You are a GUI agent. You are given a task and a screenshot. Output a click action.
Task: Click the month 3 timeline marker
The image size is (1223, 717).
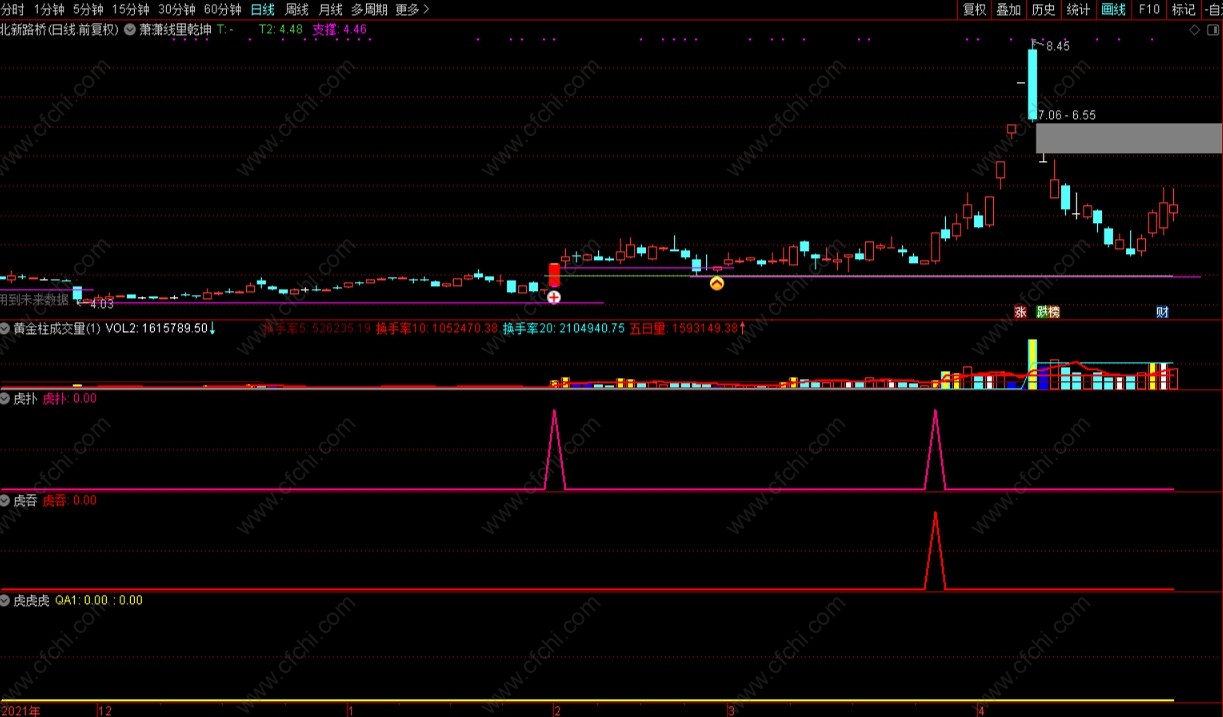coord(731,710)
